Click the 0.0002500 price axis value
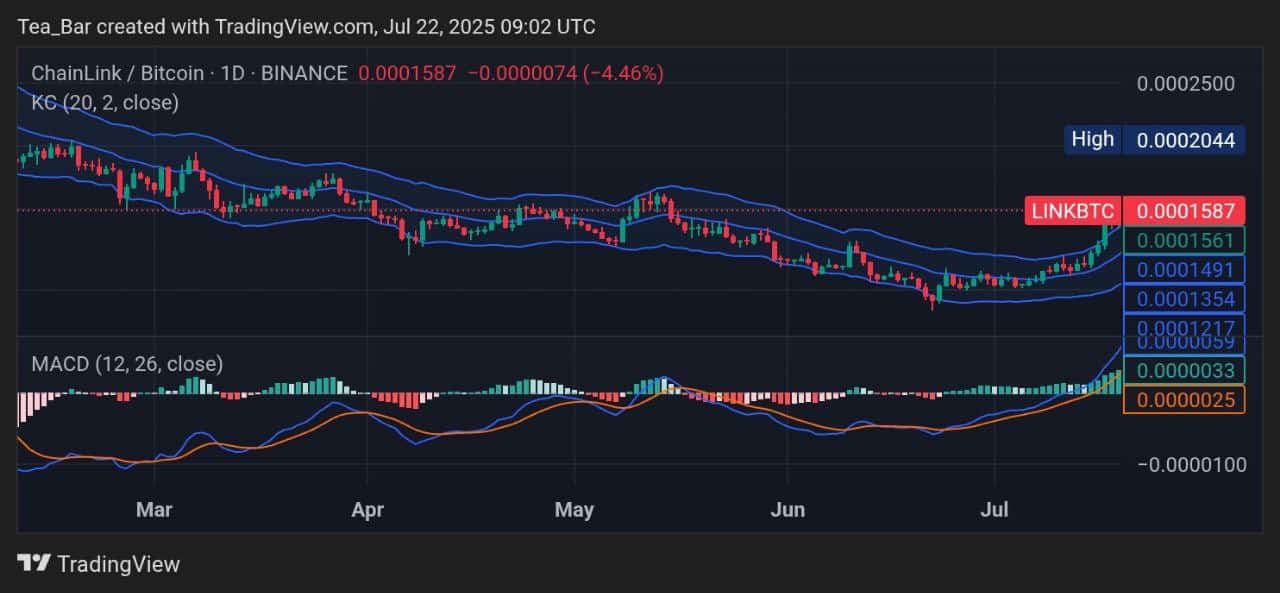Viewport: 1280px width, 593px height. point(1185,84)
